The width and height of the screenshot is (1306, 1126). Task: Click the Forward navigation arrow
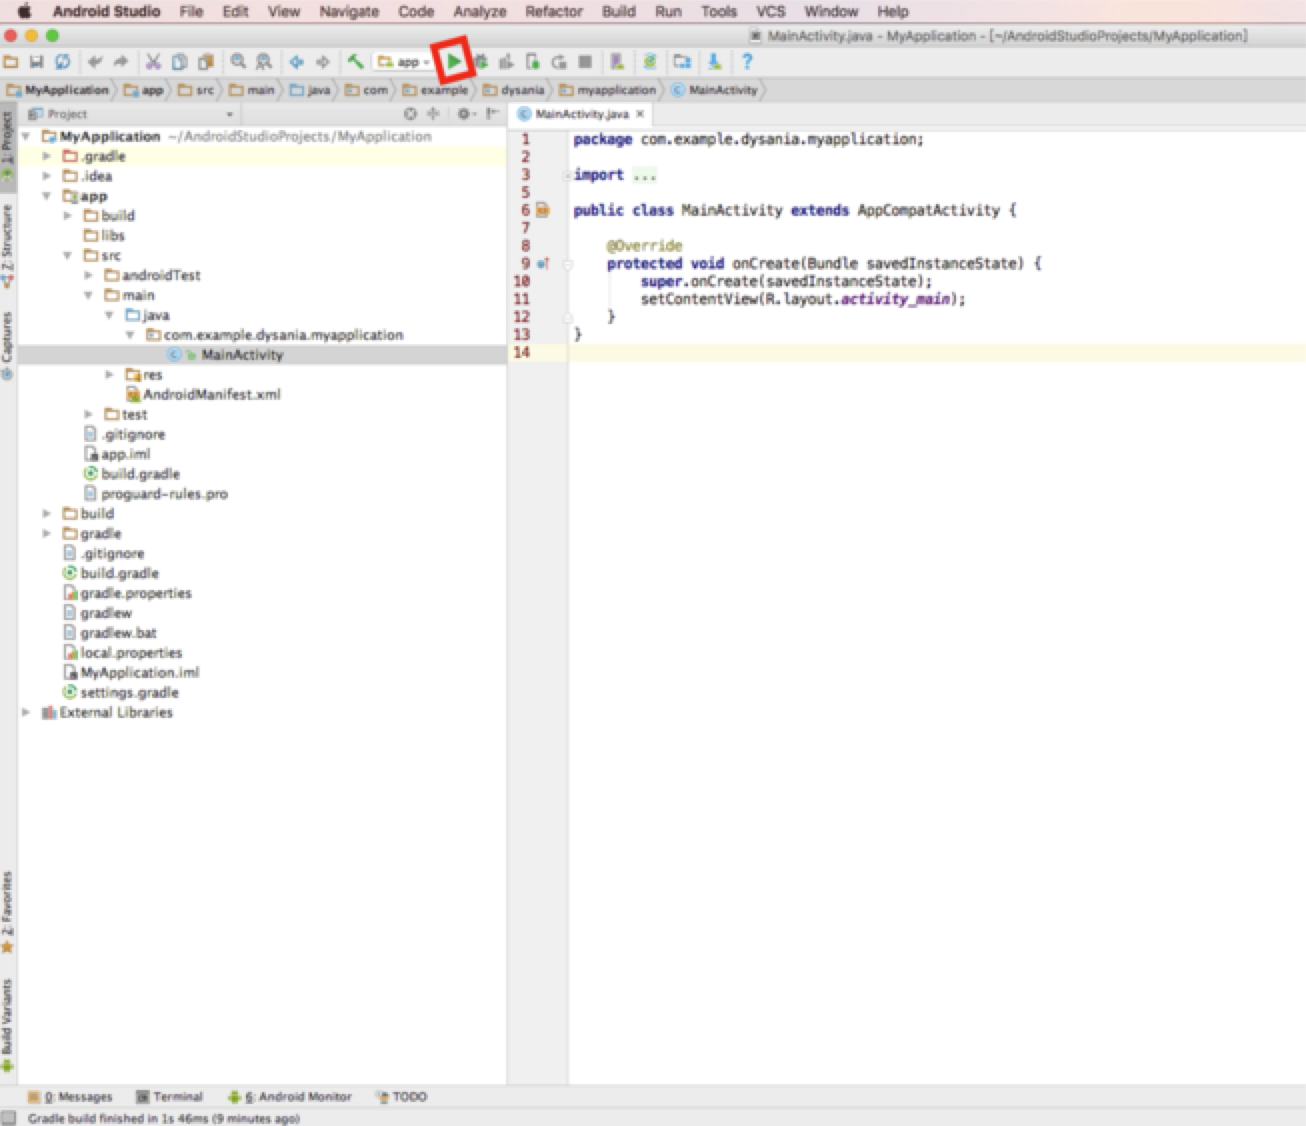point(323,62)
